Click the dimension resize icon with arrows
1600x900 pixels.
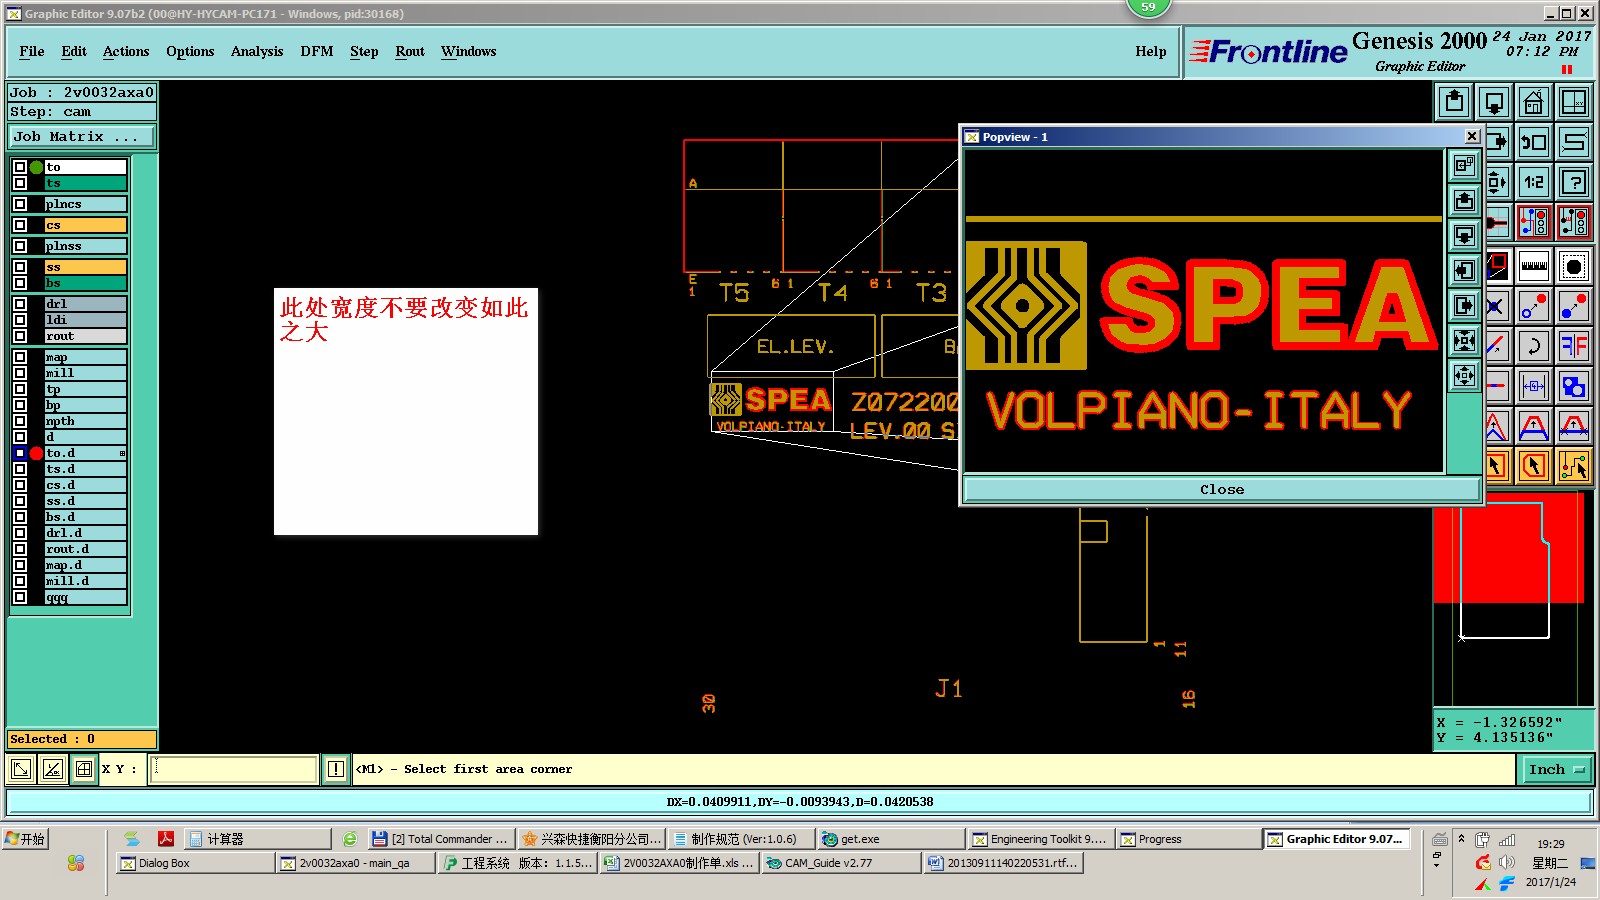tap(1533, 386)
